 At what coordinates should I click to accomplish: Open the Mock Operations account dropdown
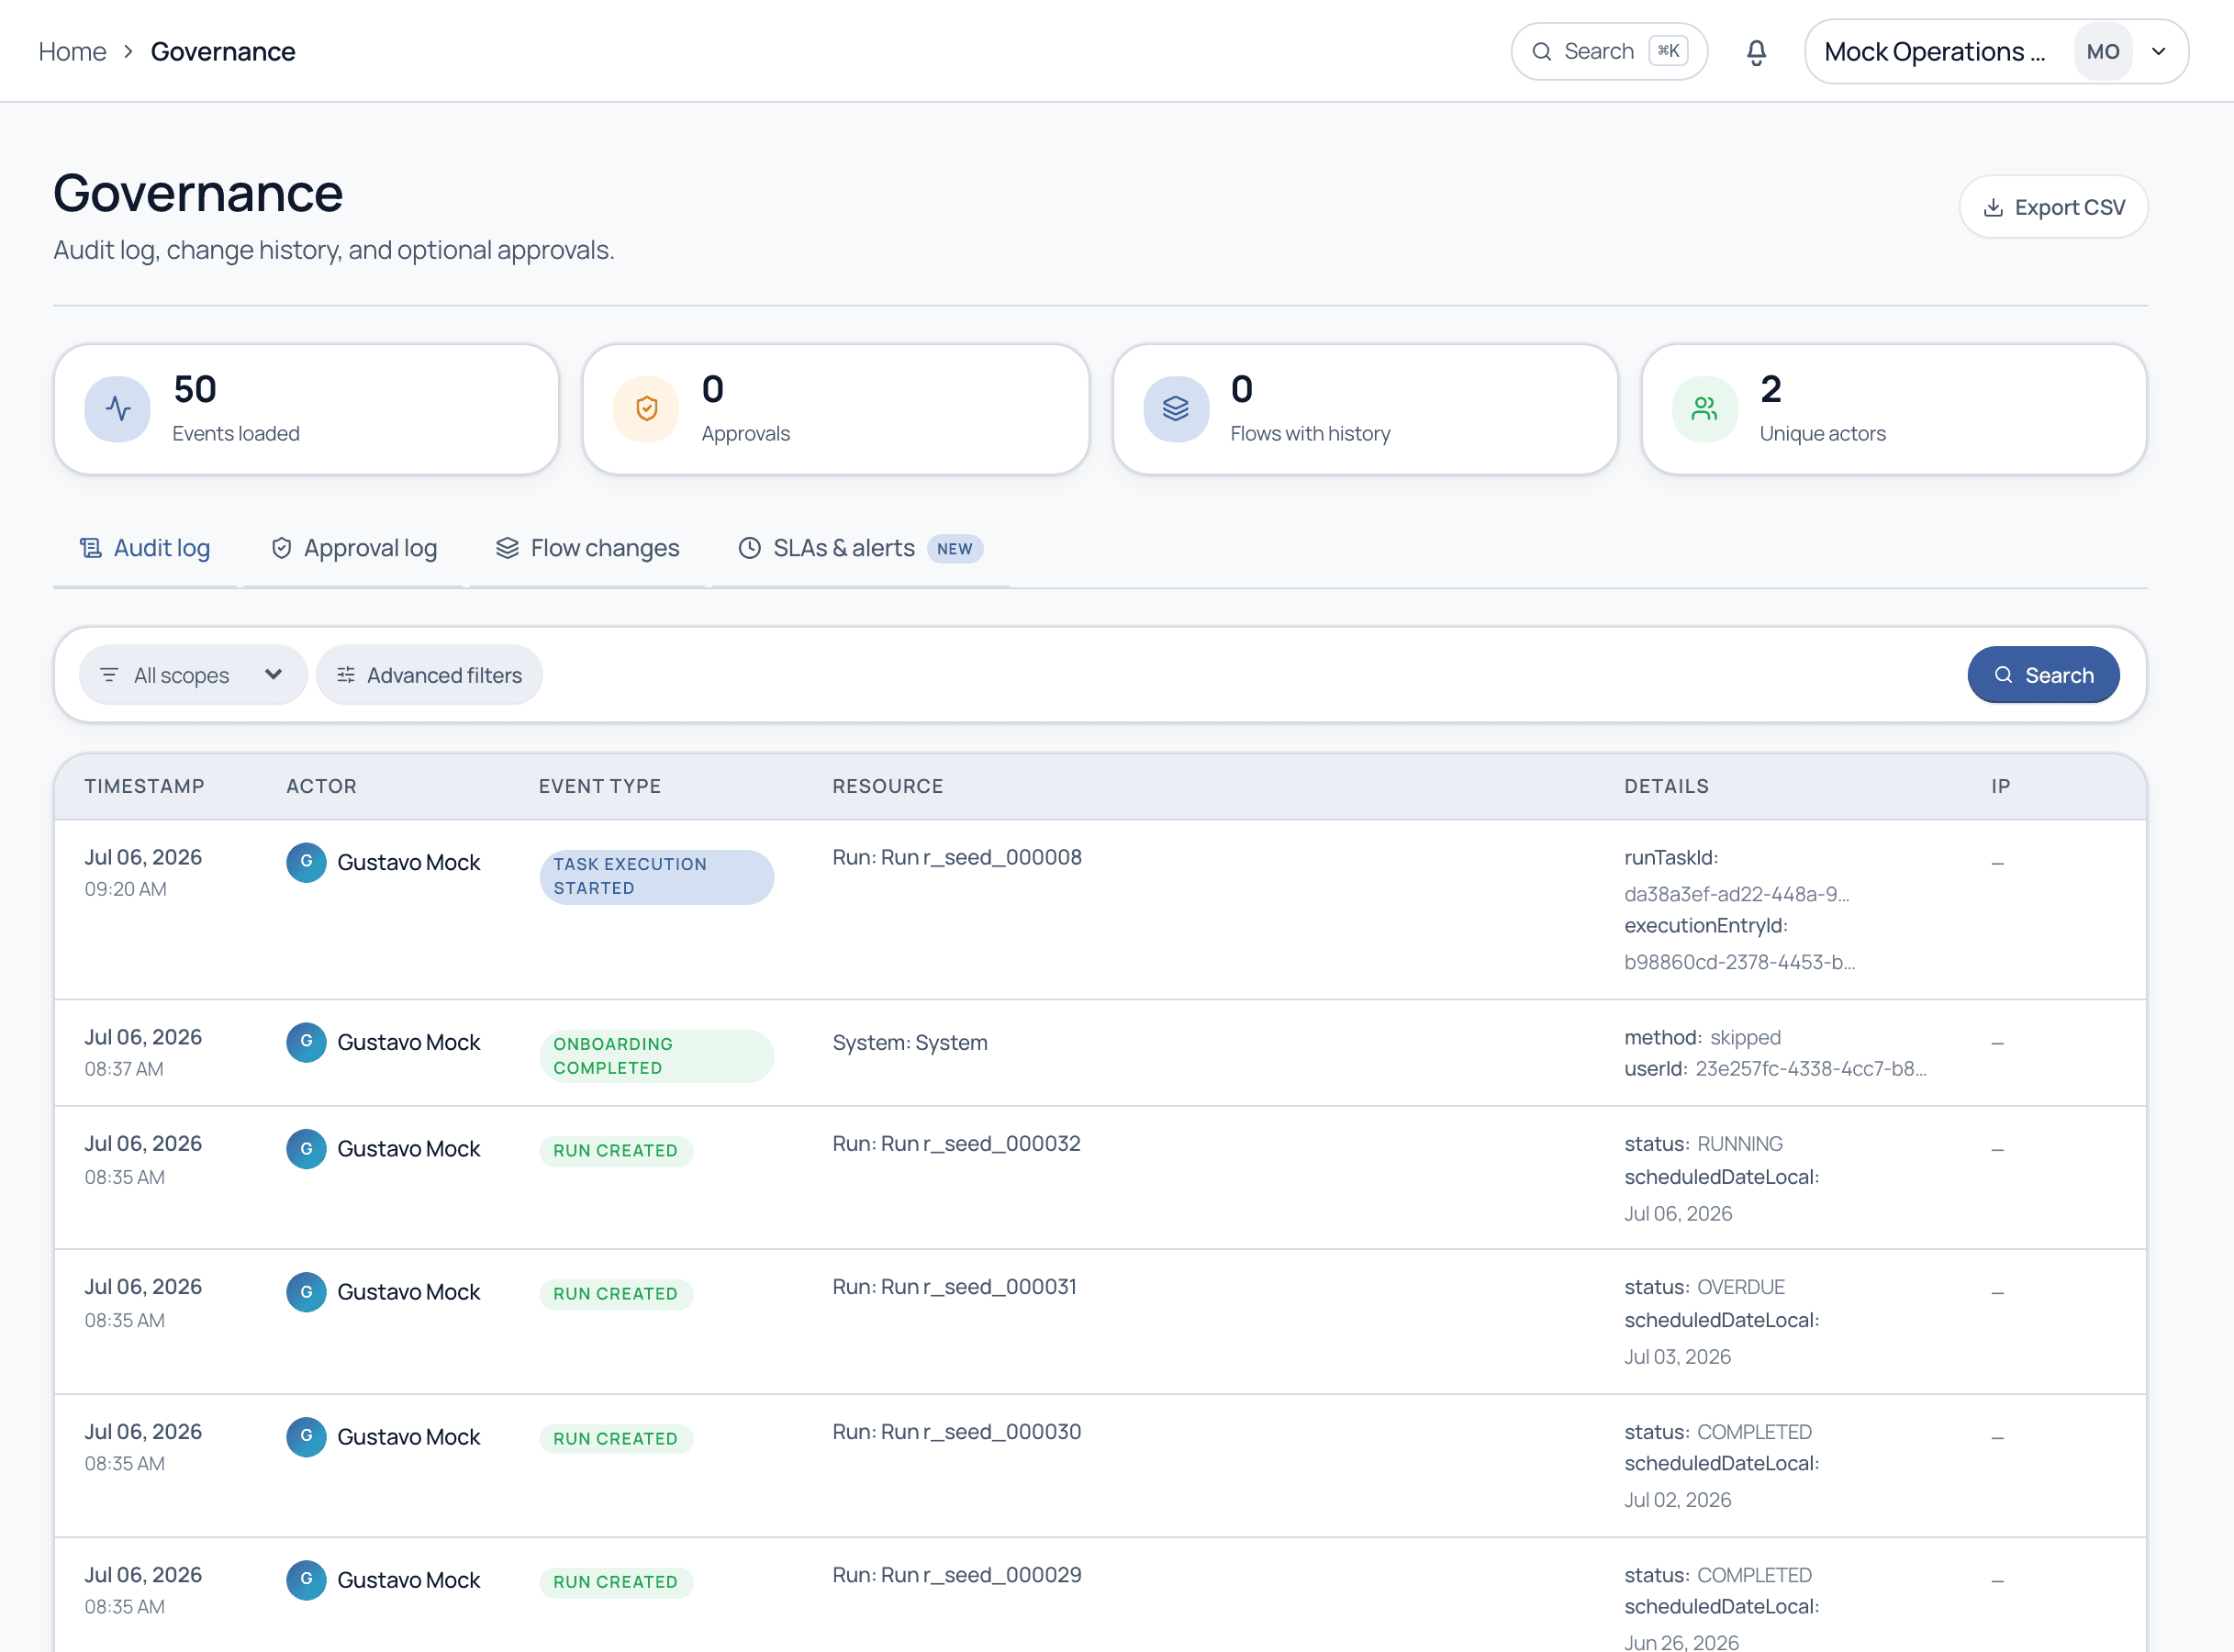1996,52
